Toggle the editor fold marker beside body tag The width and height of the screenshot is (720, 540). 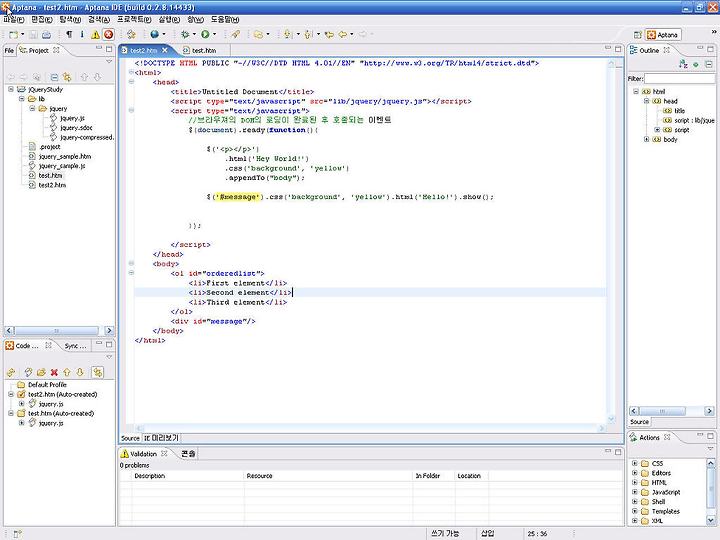pos(131,264)
